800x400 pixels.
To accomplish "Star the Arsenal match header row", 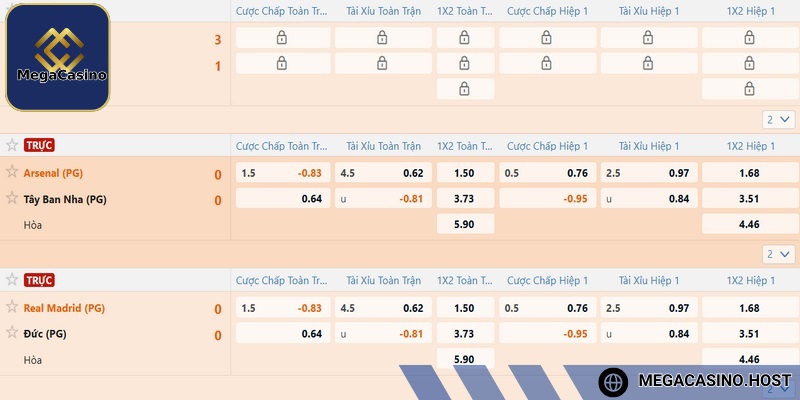I will pyautogui.click(x=12, y=145).
